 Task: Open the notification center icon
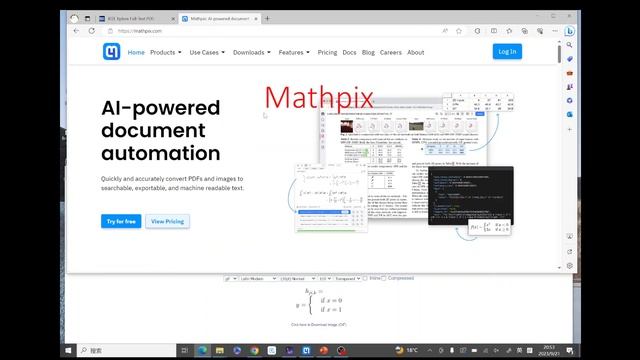[x=570, y=350]
